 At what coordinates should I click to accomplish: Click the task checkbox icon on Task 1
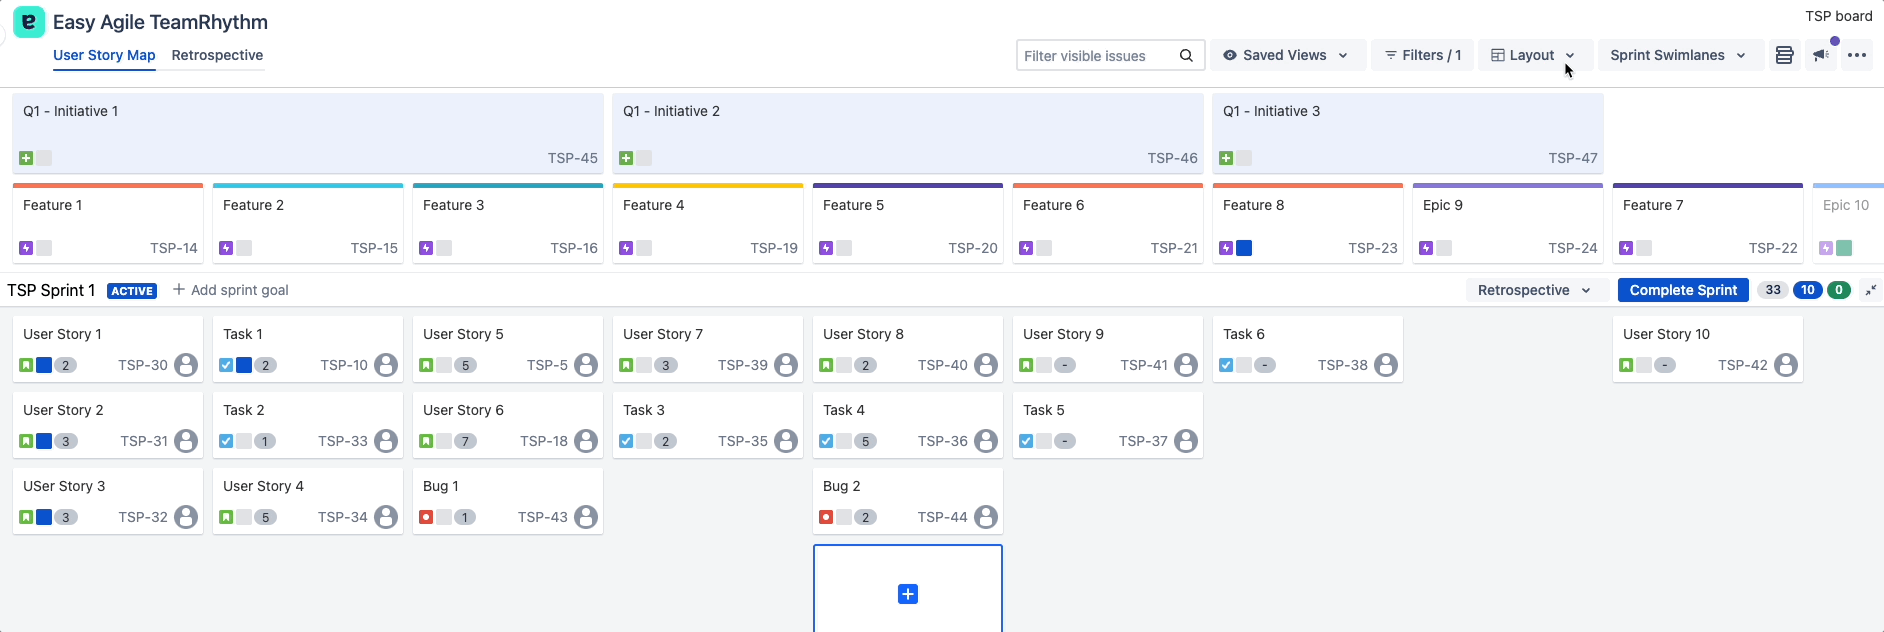point(226,365)
